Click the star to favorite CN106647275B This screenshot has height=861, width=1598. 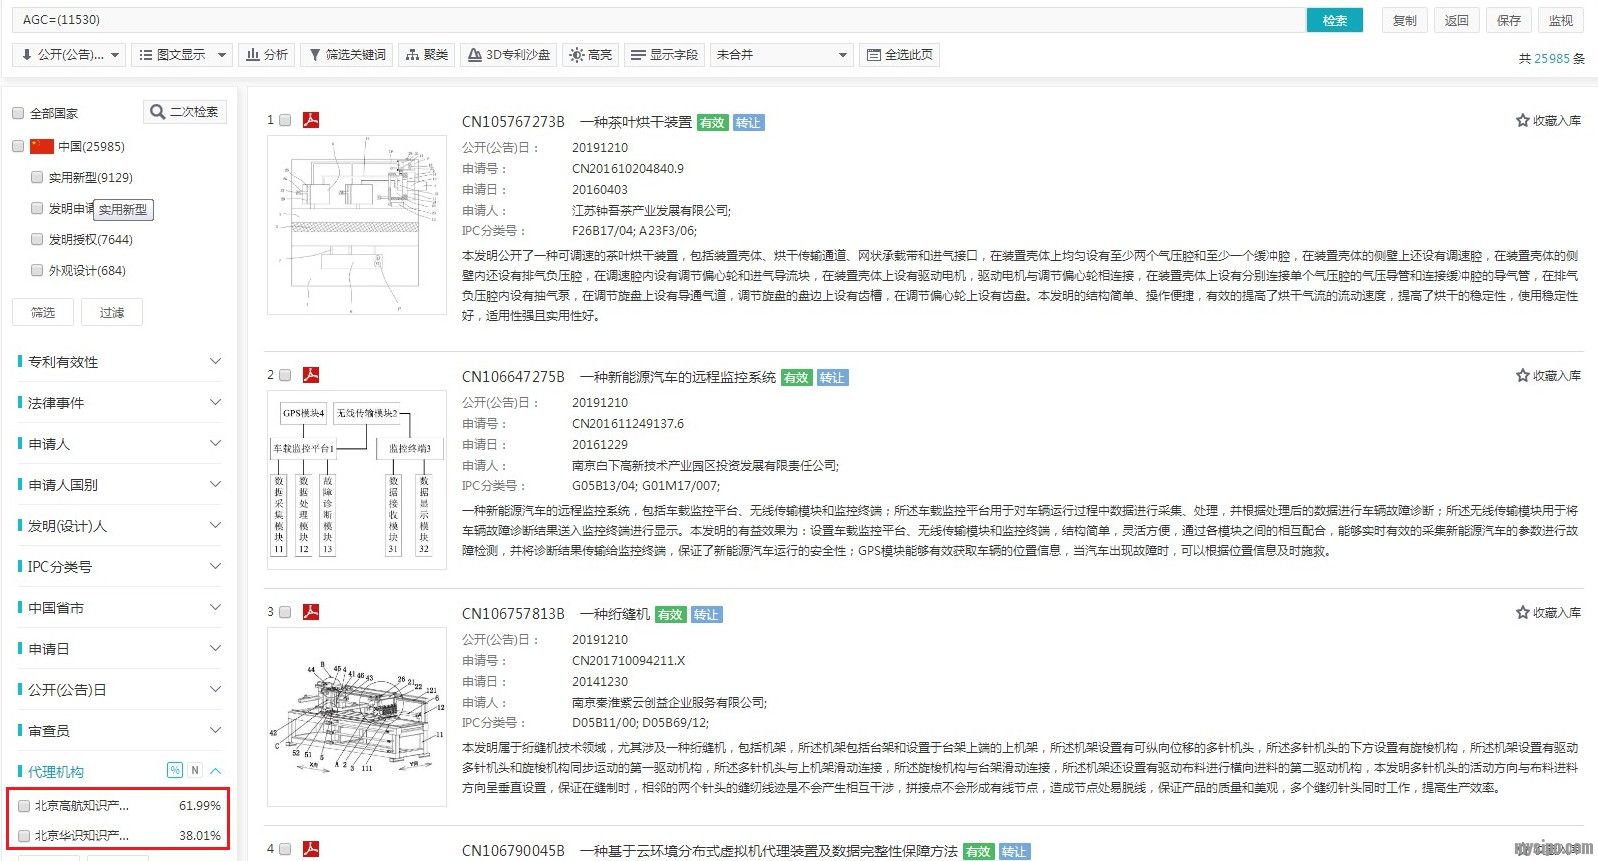click(x=1522, y=376)
